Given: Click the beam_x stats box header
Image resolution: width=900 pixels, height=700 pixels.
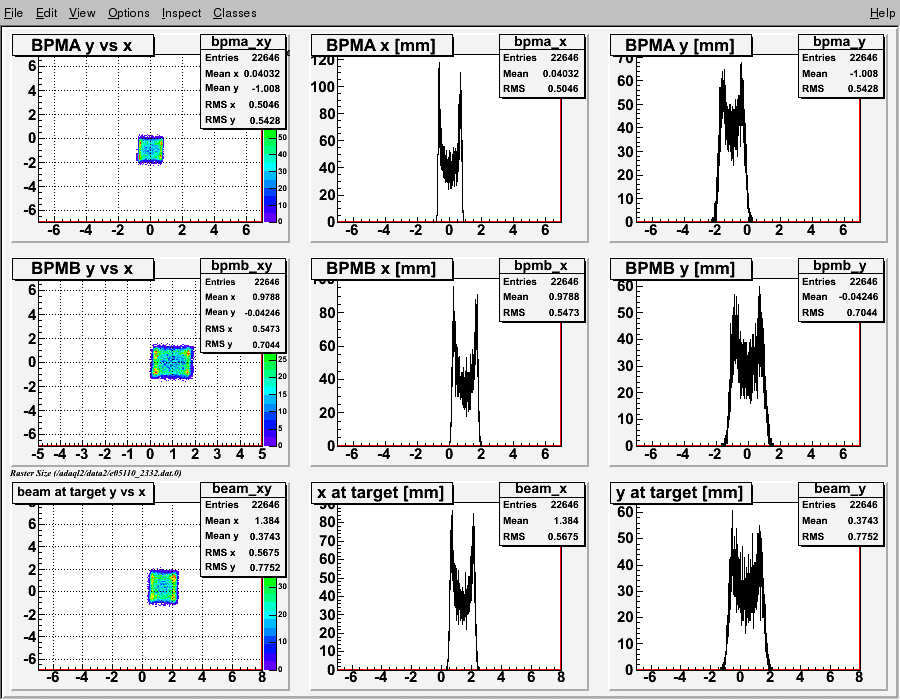Looking at the screenshot, I should pos(541,489).
